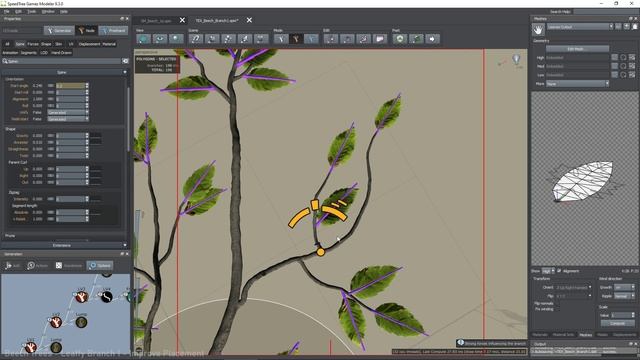Expand the Extensions section header
The image size is (640, 360).
pyautogui.click(x=64, y=245)
